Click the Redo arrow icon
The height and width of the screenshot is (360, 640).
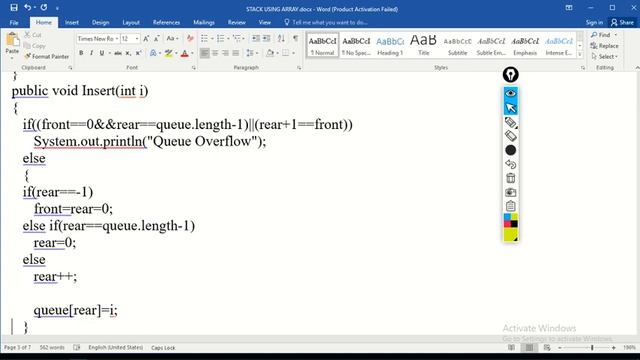[44, 8]
